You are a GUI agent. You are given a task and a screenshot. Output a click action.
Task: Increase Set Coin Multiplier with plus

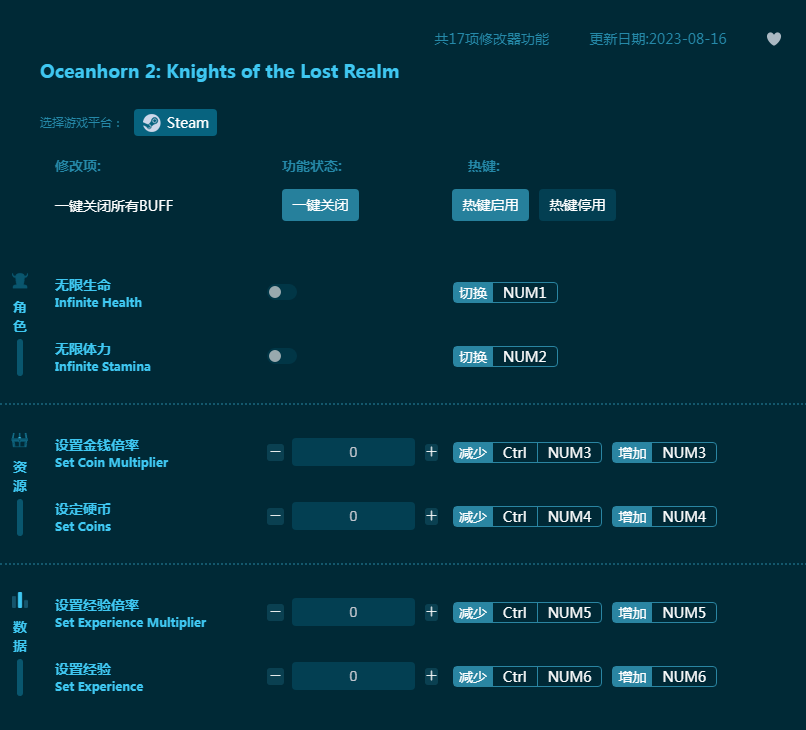pos(431,452)
